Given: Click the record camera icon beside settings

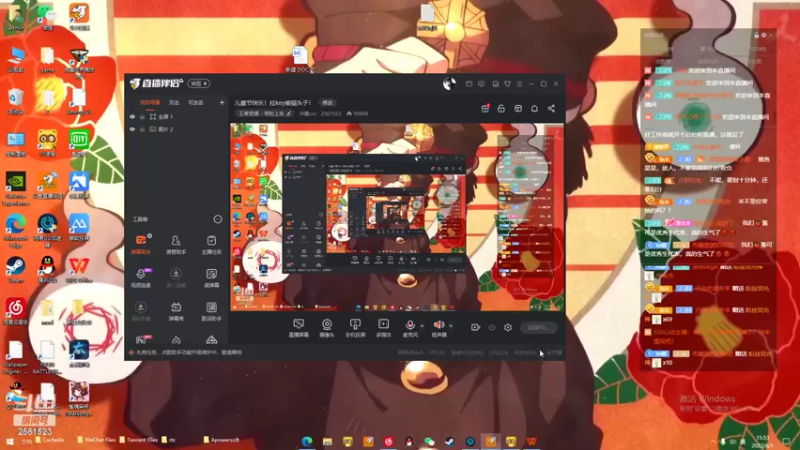Looking at the screenshot, I should [x=475, y=327].
